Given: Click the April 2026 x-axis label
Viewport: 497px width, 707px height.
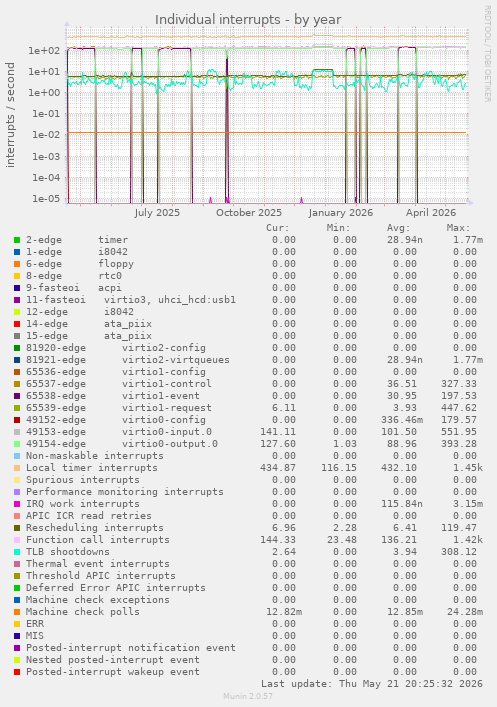Looking at the screenshot, I should (x=431, y=213).
